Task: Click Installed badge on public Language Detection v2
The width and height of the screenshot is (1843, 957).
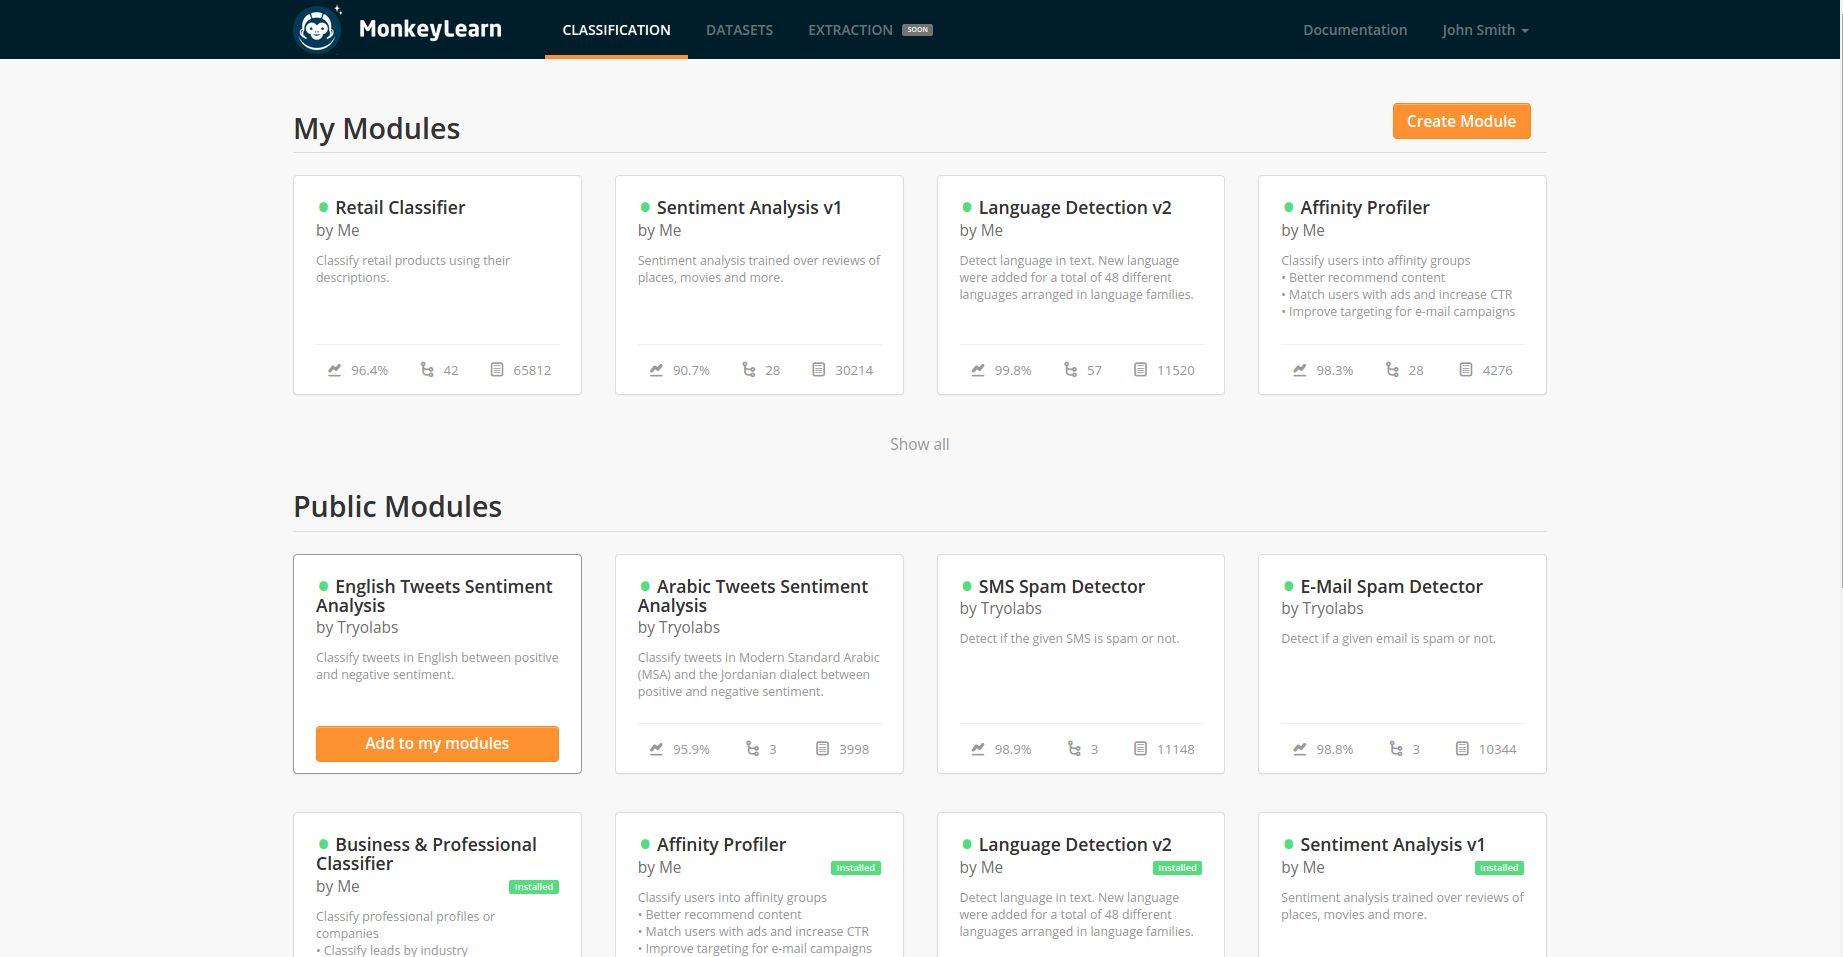Action: [x=1178, y=868]
